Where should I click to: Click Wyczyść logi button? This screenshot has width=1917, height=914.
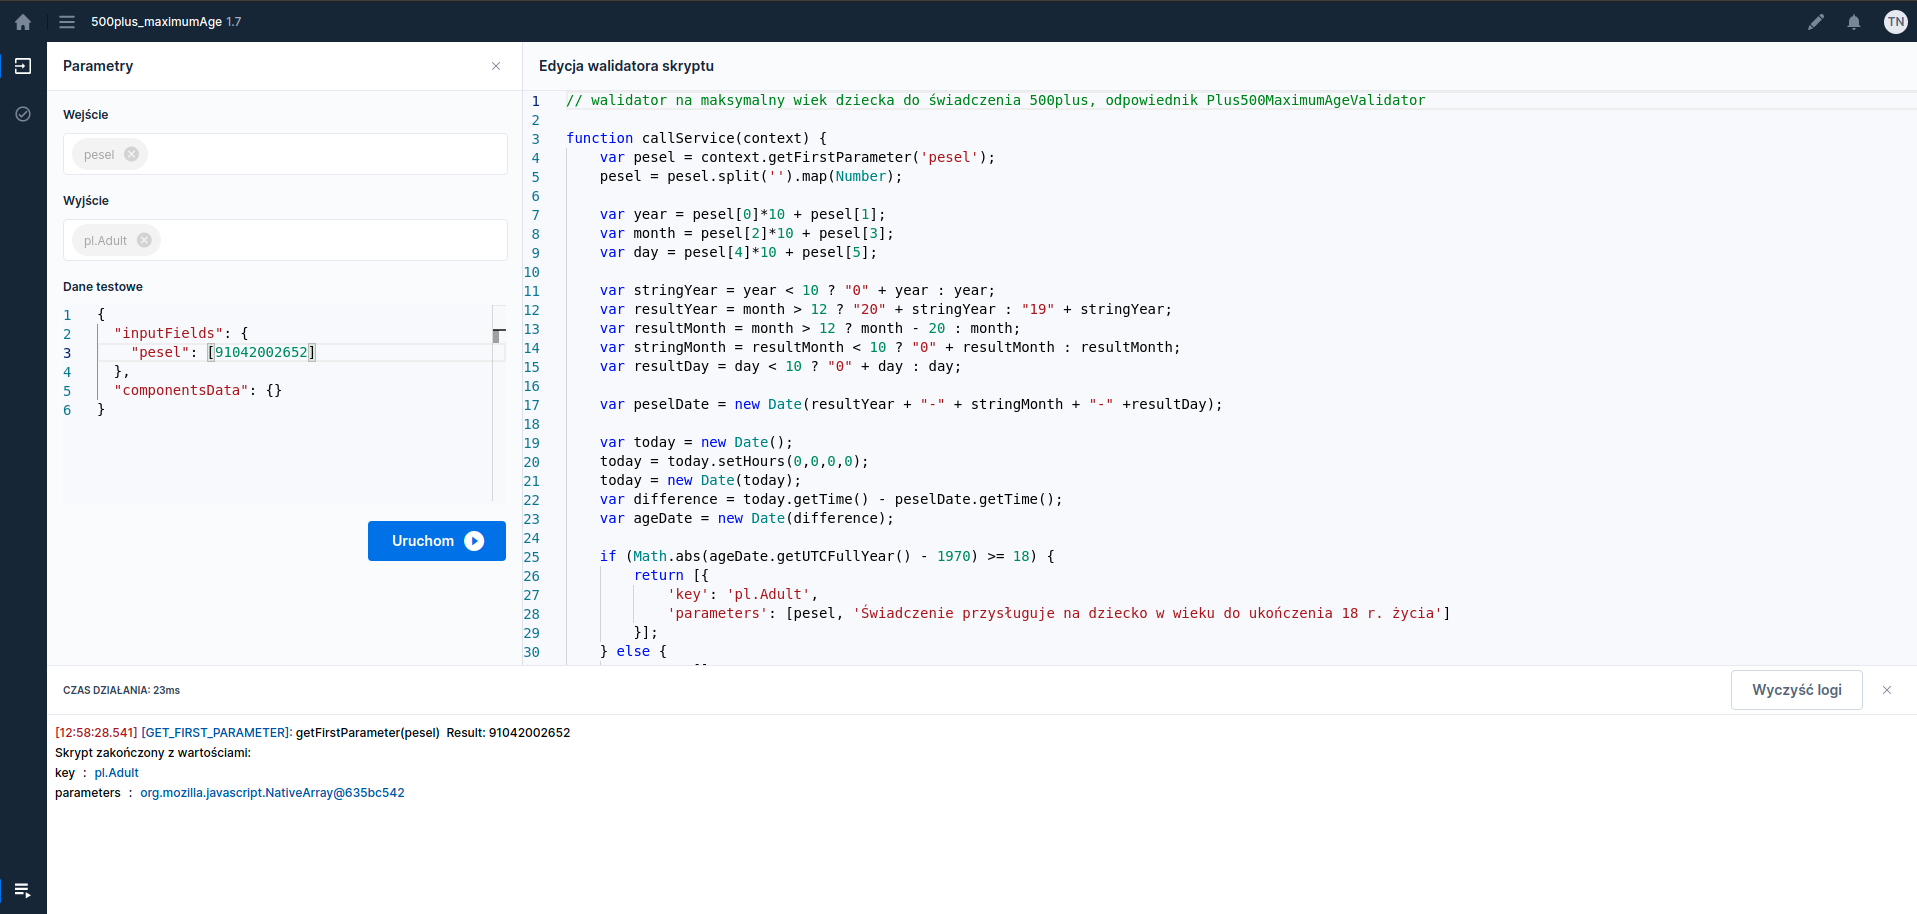click(1796, 690)
